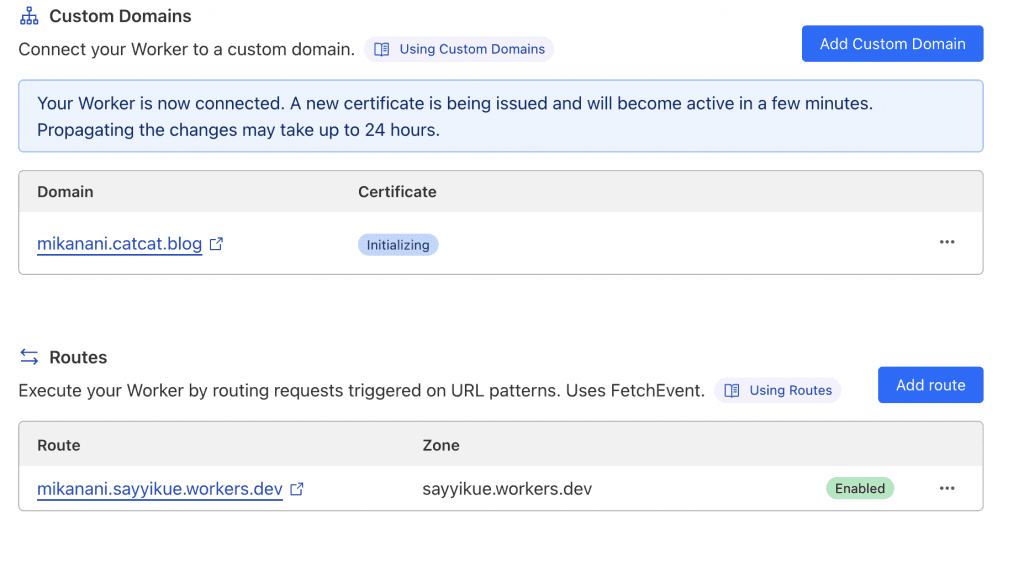The height and width of the screenshot is (582, 1024).
Task: Open the three-dot menu for mikanani.catcat.blog
Action: point(947,242)
